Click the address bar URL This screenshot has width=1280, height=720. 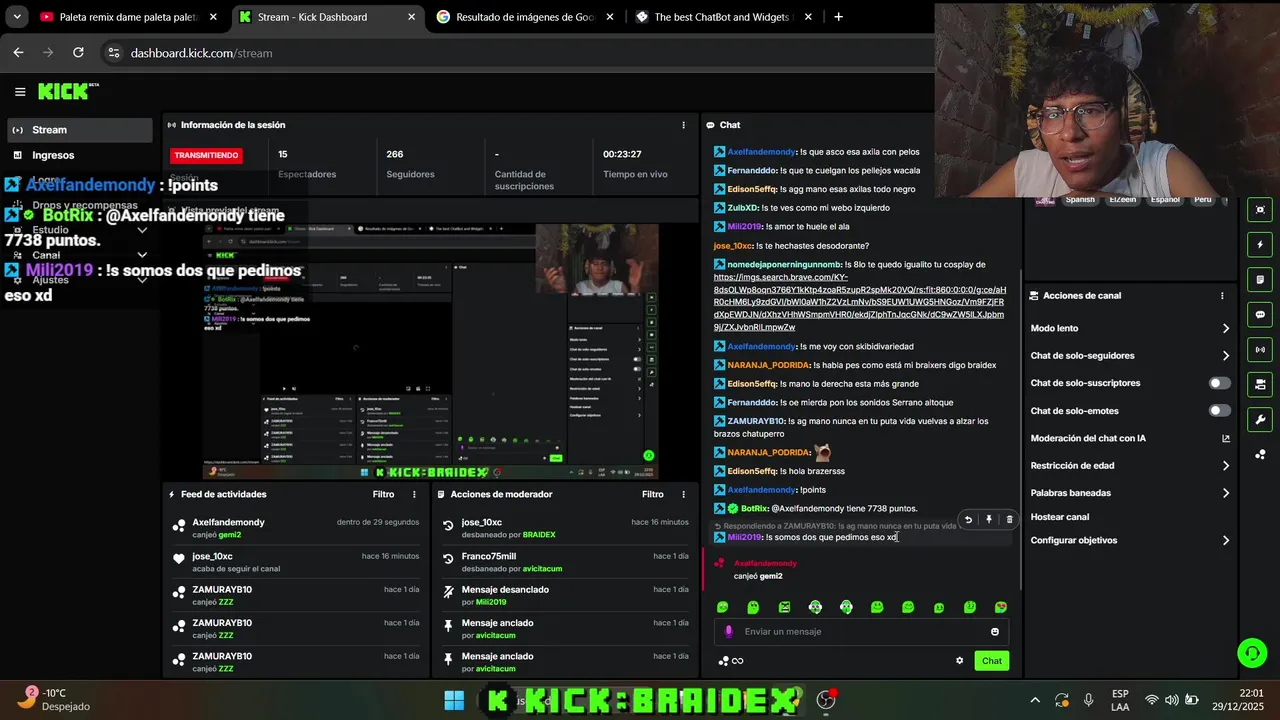click(201, 53)
